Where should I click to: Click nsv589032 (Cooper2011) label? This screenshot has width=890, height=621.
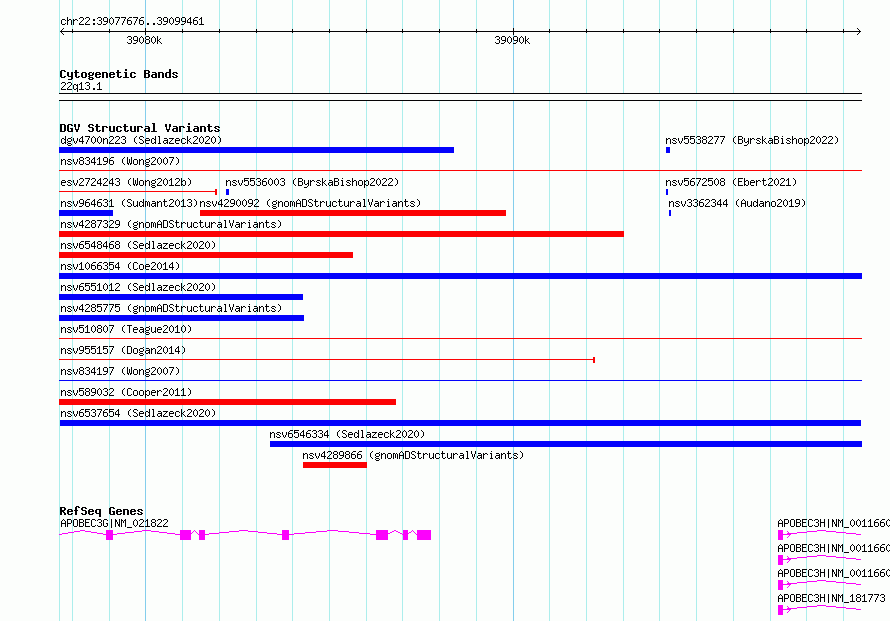[x=126, y=392]
